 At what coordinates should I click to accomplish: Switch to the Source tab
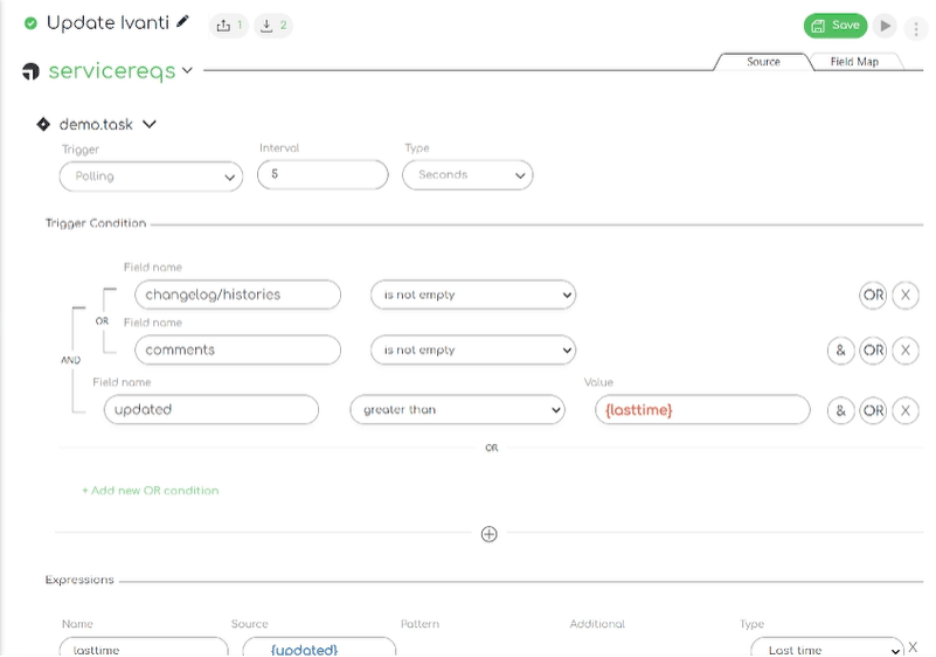[763, 61]
